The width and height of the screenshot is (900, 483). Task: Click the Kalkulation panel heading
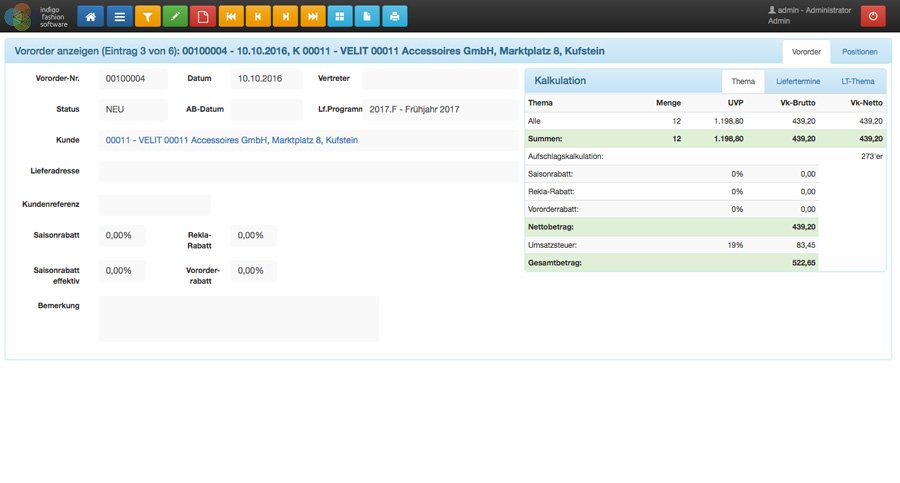(560, 81)
